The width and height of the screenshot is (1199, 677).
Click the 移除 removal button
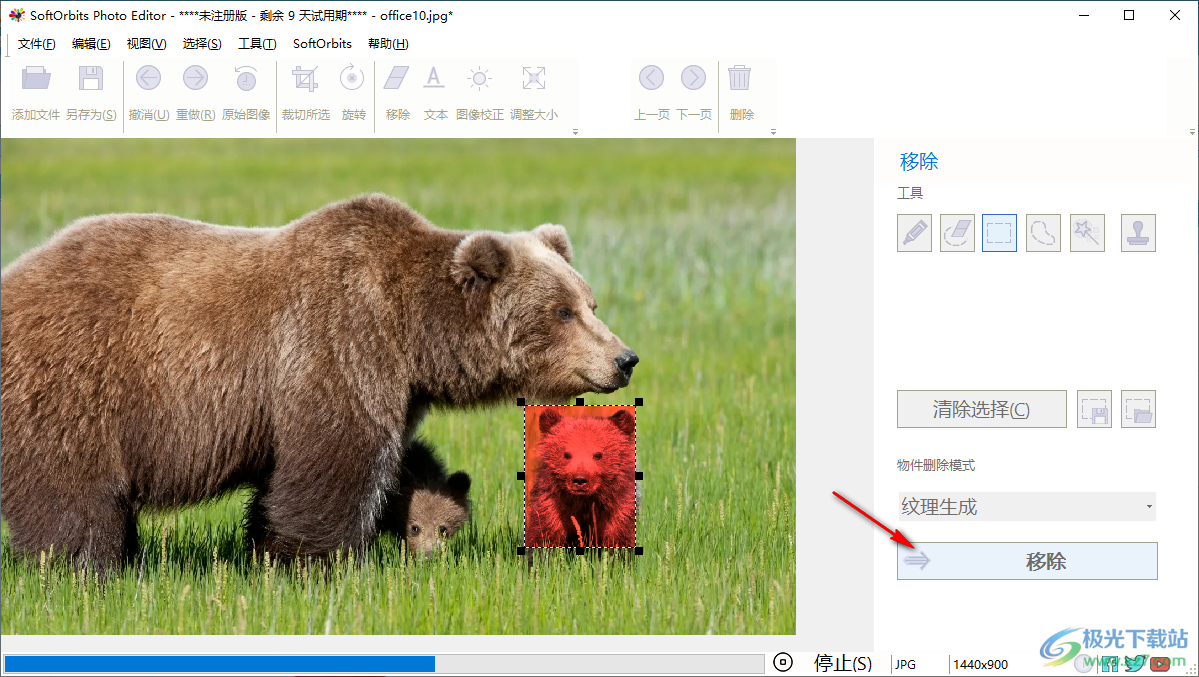pos(1027,561)
